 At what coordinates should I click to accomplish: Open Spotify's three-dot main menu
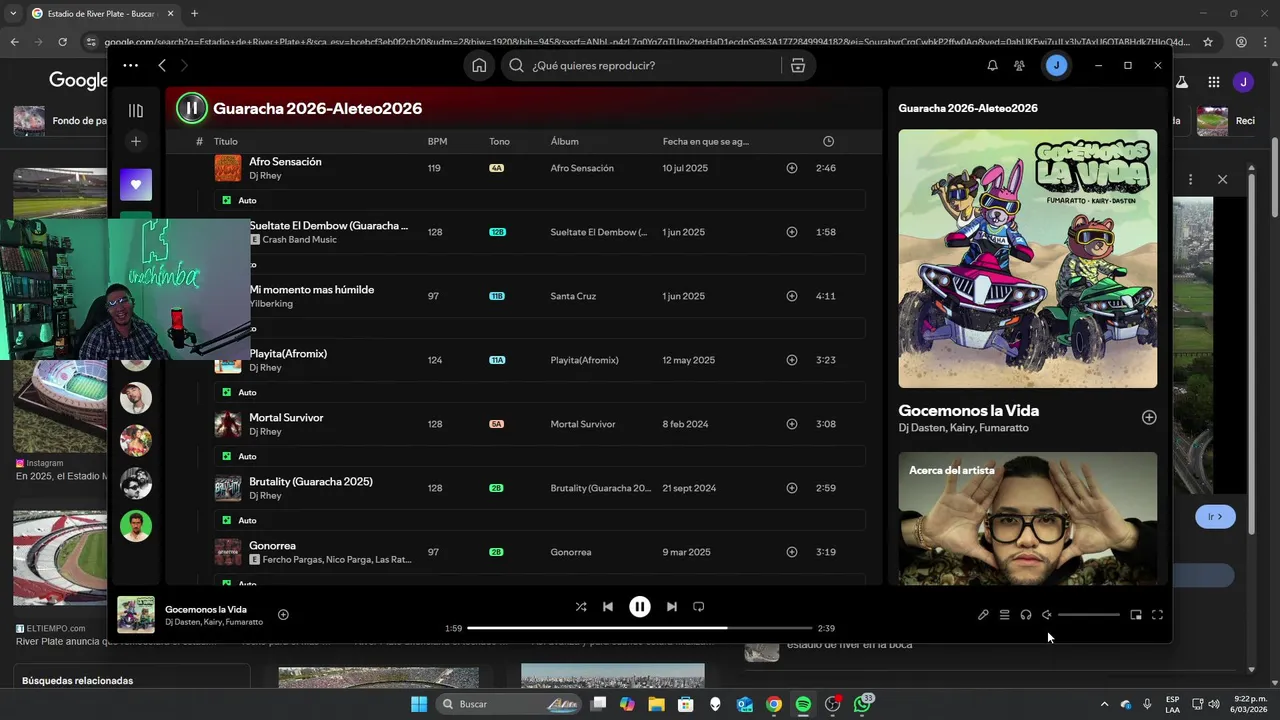131,65
